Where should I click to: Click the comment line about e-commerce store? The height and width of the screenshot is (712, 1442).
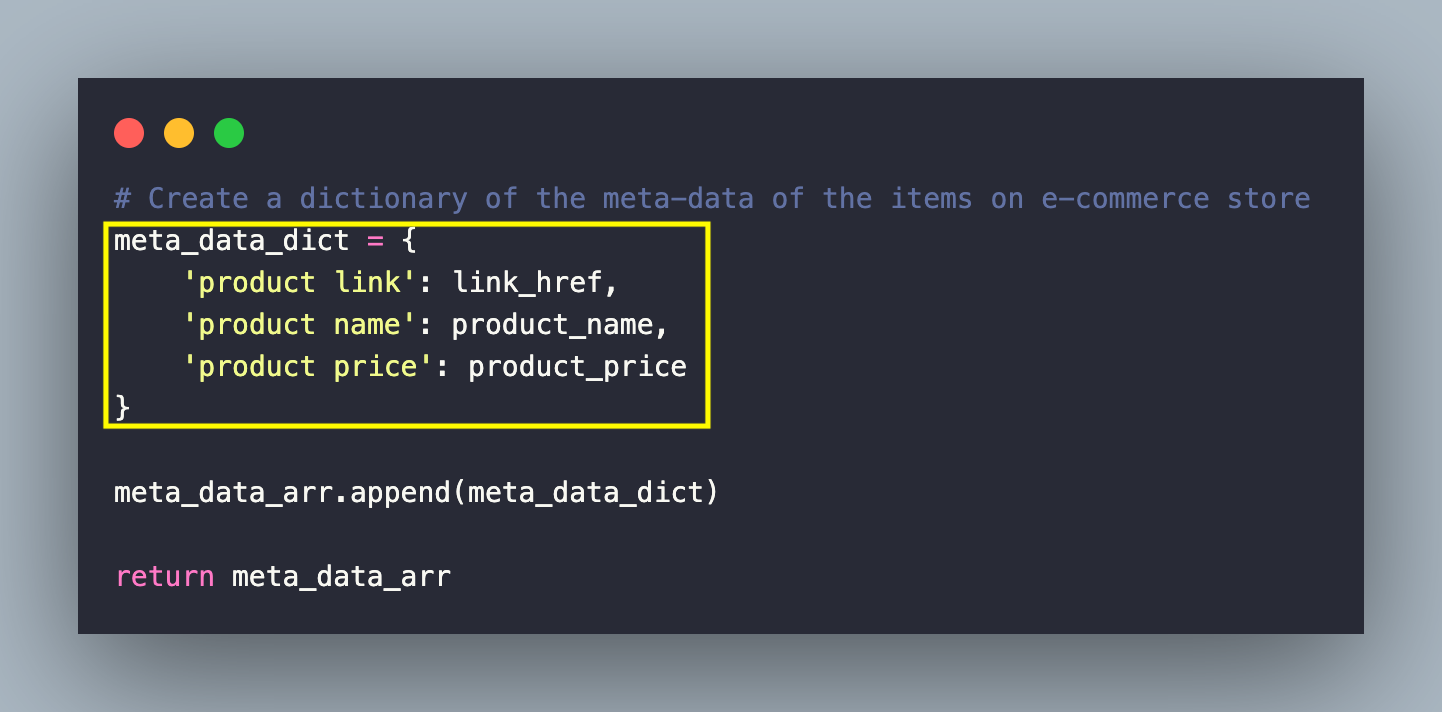711,198
